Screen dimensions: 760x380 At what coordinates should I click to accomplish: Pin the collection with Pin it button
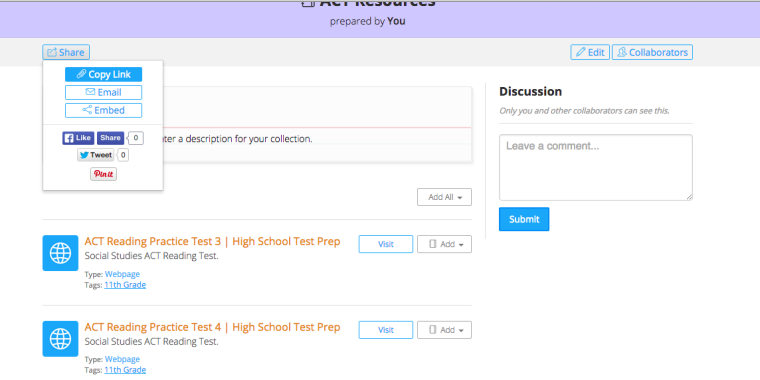(103, 174)
